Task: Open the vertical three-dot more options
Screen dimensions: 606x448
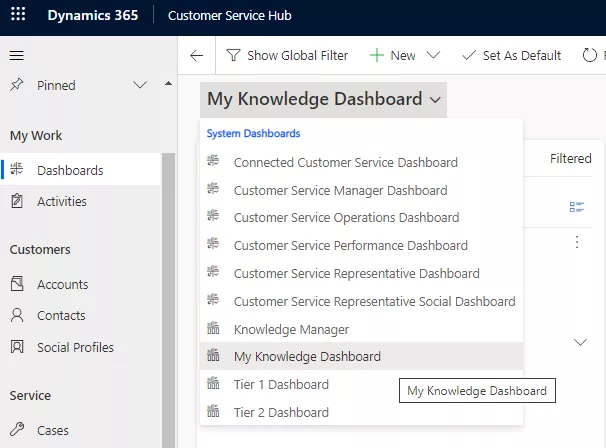Action: pos(577,242)
